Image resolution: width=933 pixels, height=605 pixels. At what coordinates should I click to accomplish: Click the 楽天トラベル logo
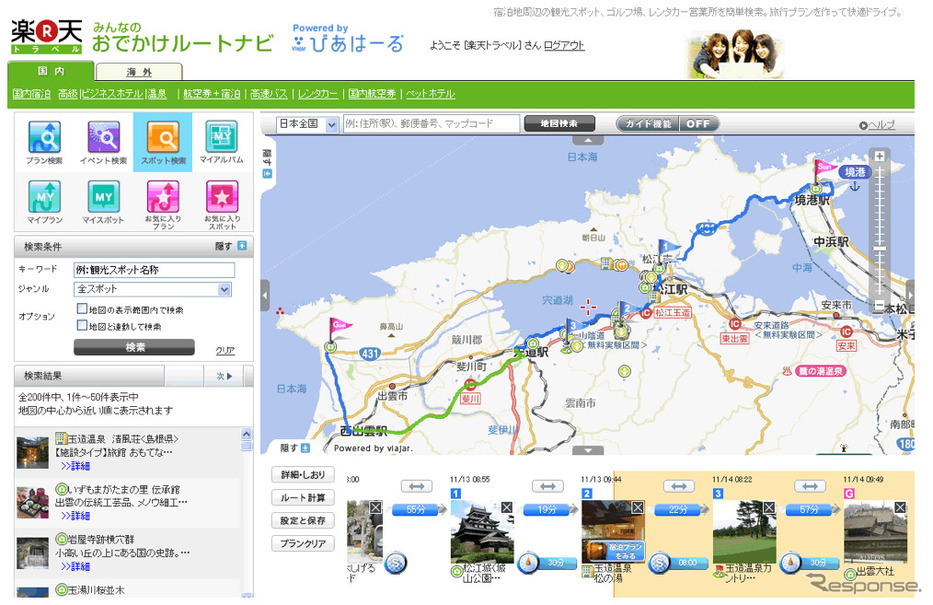pos(46,37)
